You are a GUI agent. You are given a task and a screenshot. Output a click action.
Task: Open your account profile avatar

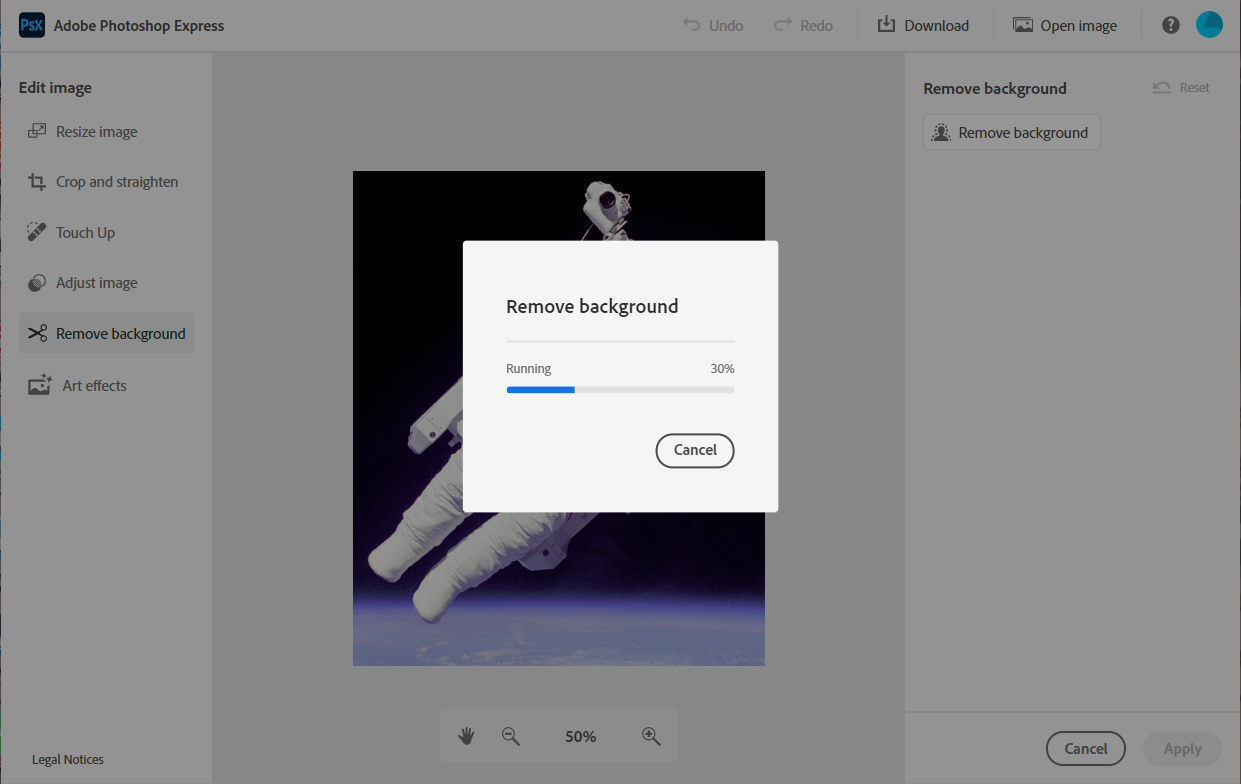[1209, 24]
